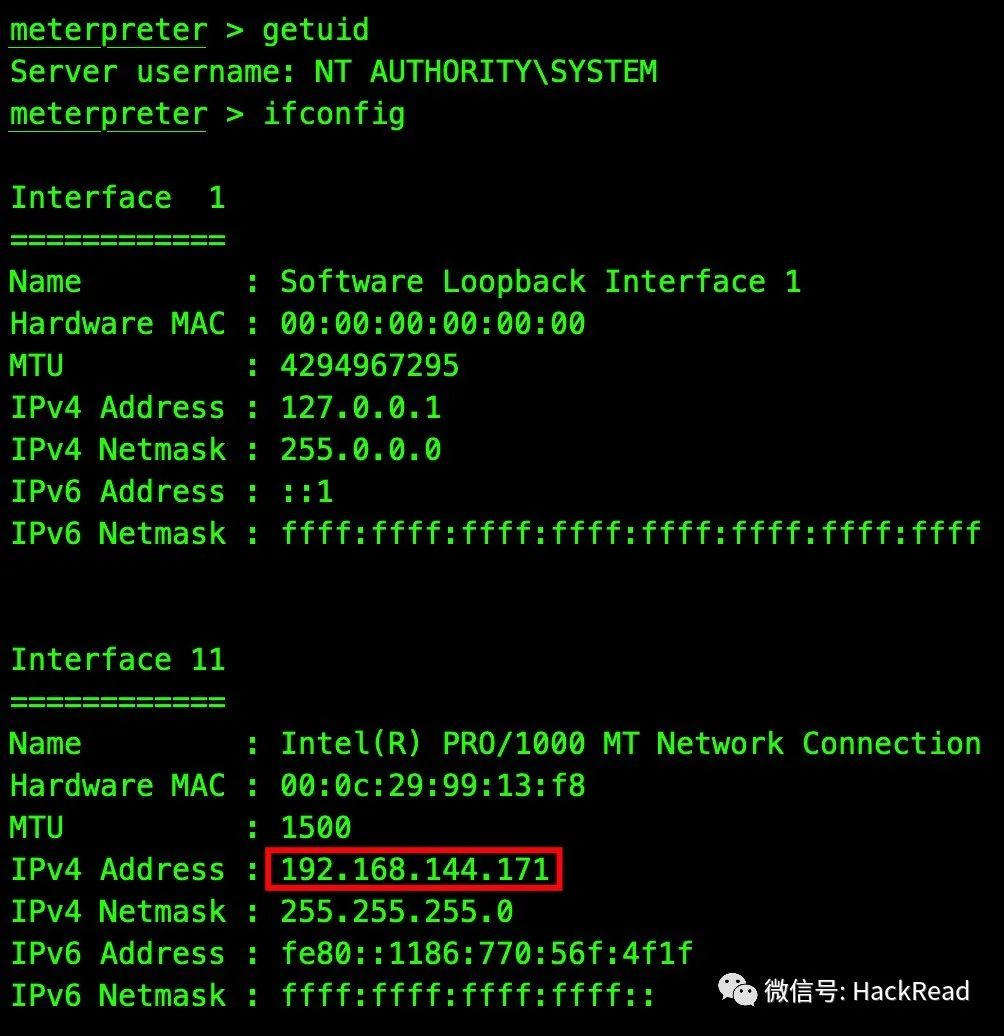Click the loopback address 127.0.0.1
1004x1036 pixels.
361,408
